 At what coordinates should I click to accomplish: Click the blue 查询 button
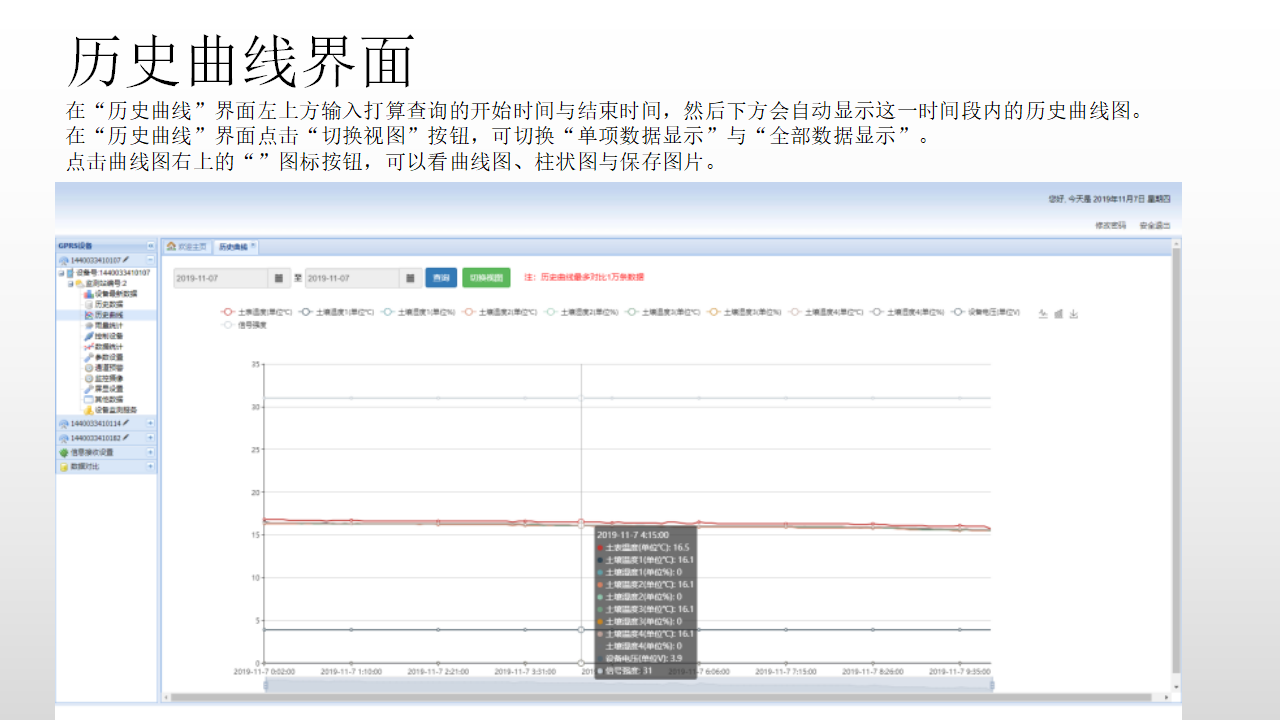click(440, 277)
